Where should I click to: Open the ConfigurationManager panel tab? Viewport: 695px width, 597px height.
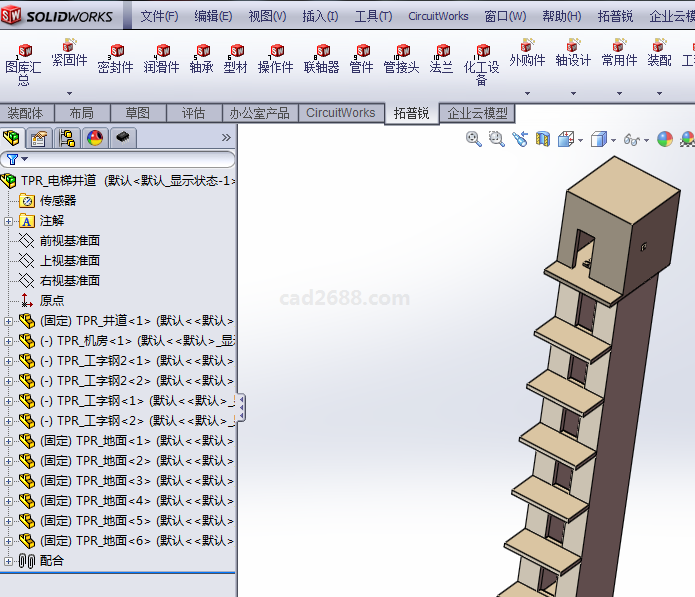[x=67, y=138]
